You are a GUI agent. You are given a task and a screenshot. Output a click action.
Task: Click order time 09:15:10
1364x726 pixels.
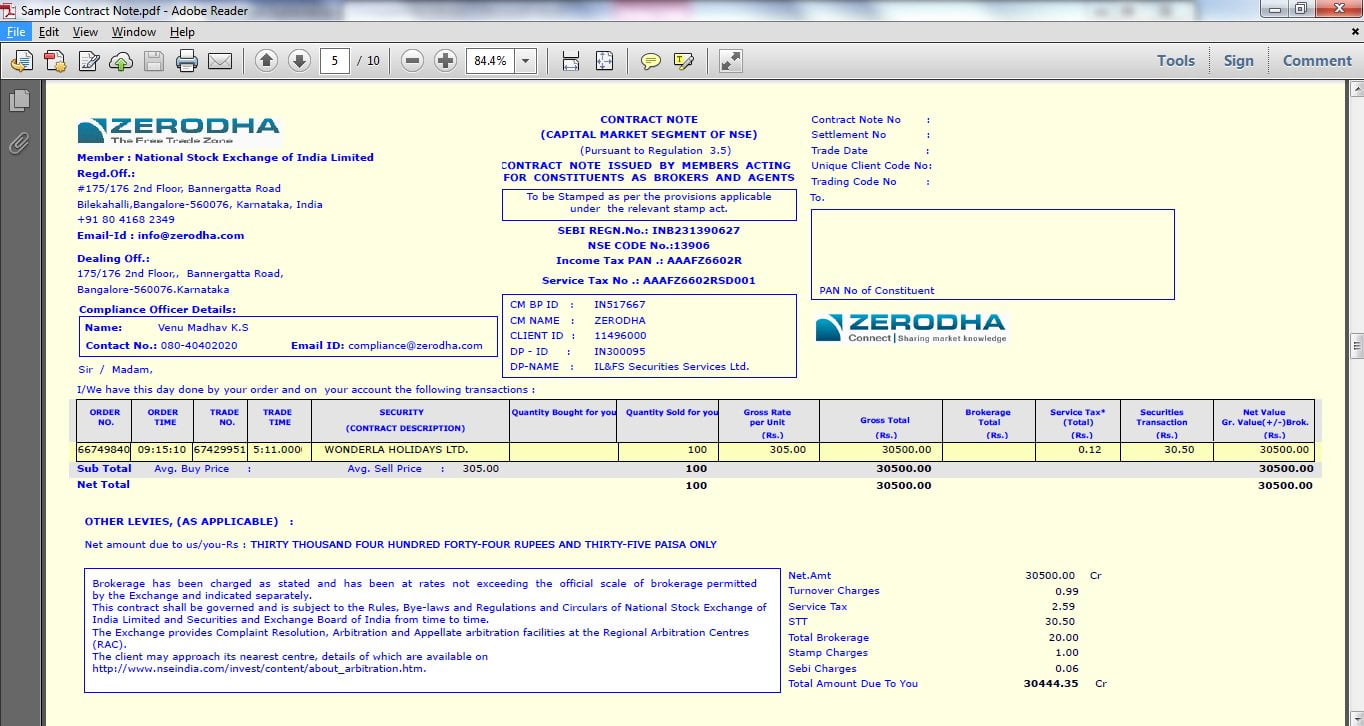tap(162, 450)
